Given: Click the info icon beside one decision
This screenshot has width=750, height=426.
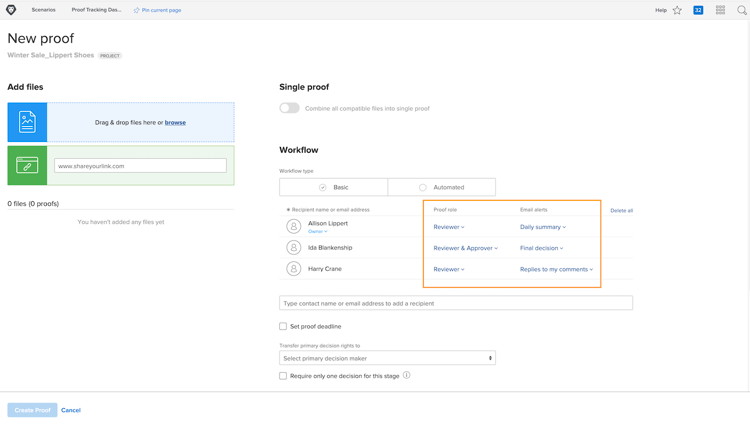Looking at the screenshot, I should [x=407, y=375].
